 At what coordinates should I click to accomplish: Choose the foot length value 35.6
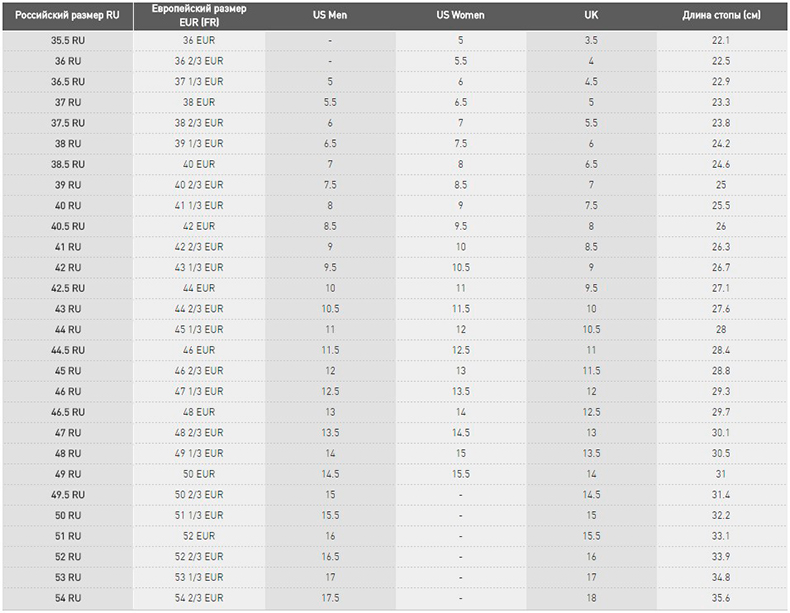[721, 598]
